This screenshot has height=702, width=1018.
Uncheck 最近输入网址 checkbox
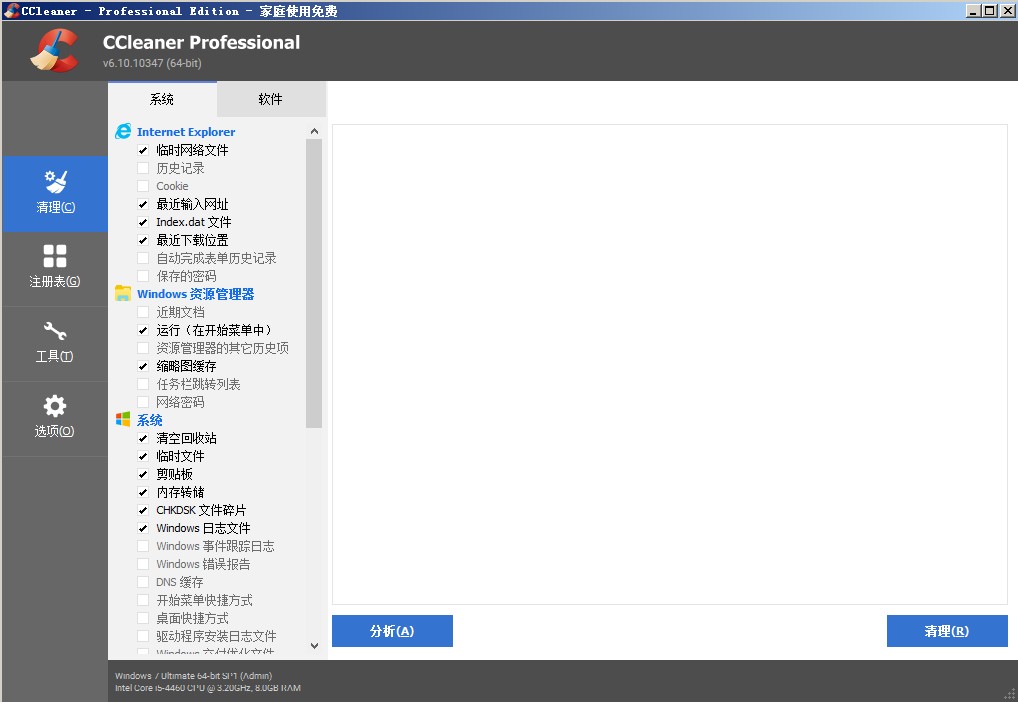click(x=143, y=204)
